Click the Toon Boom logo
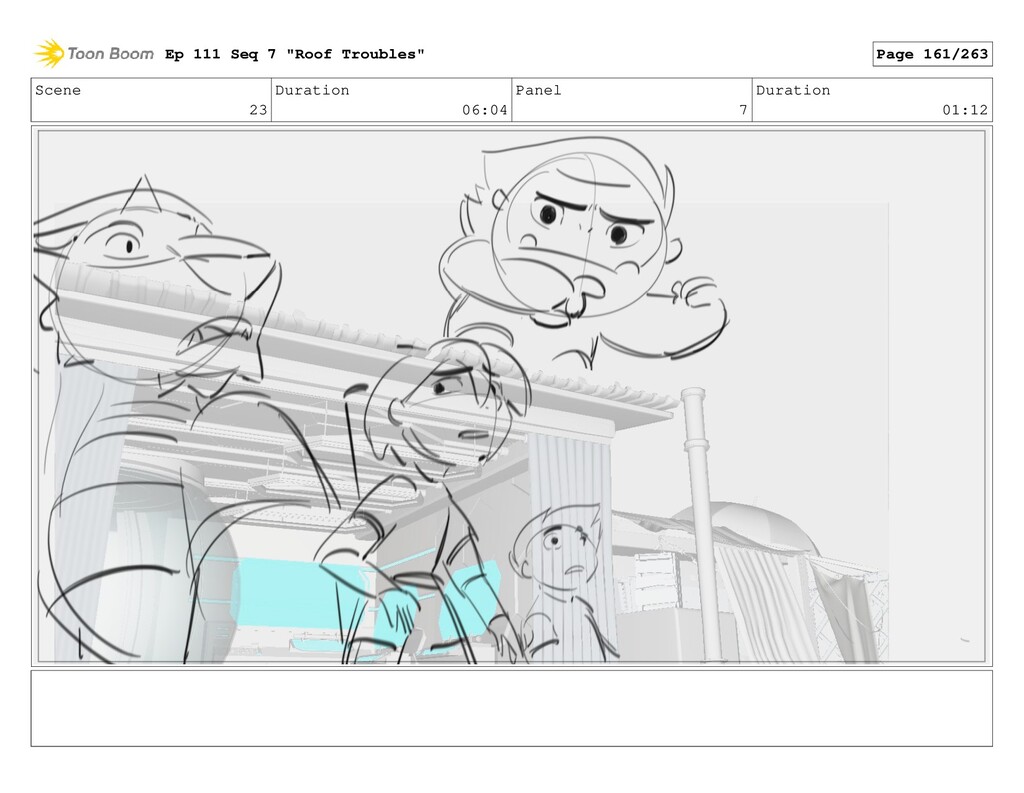 94,54
